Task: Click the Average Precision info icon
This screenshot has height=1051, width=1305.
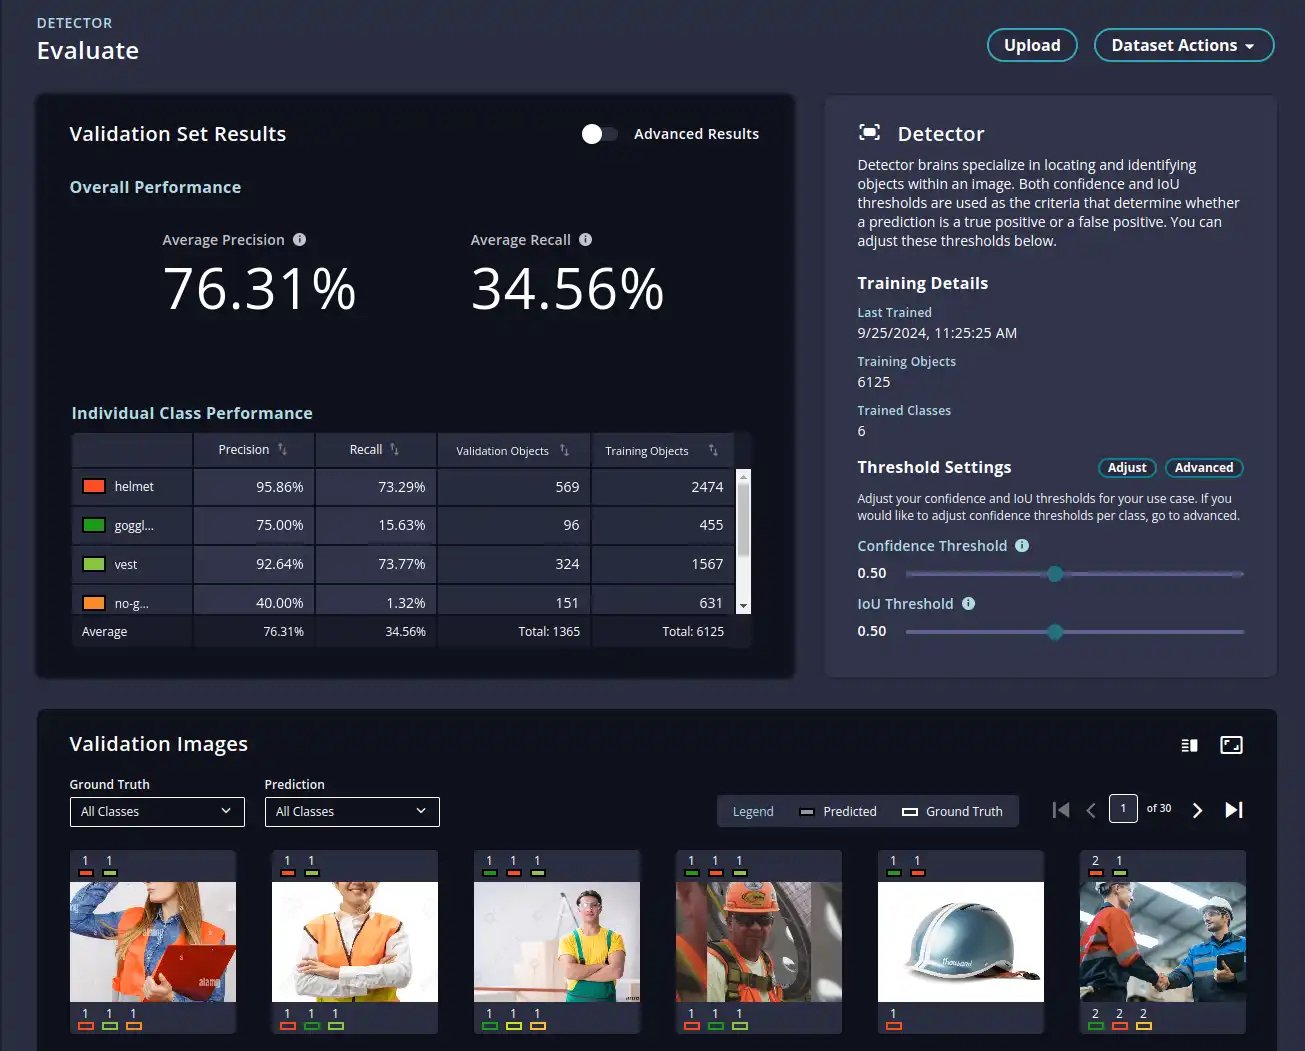Action: pos(299,240)
